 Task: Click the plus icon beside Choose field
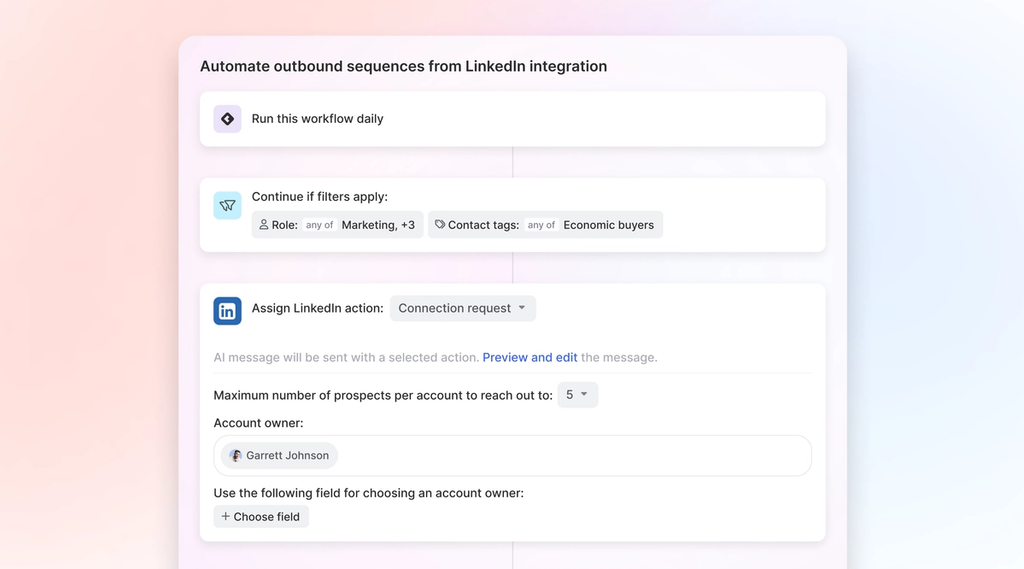pyautogui.click(x=225, y=516)
